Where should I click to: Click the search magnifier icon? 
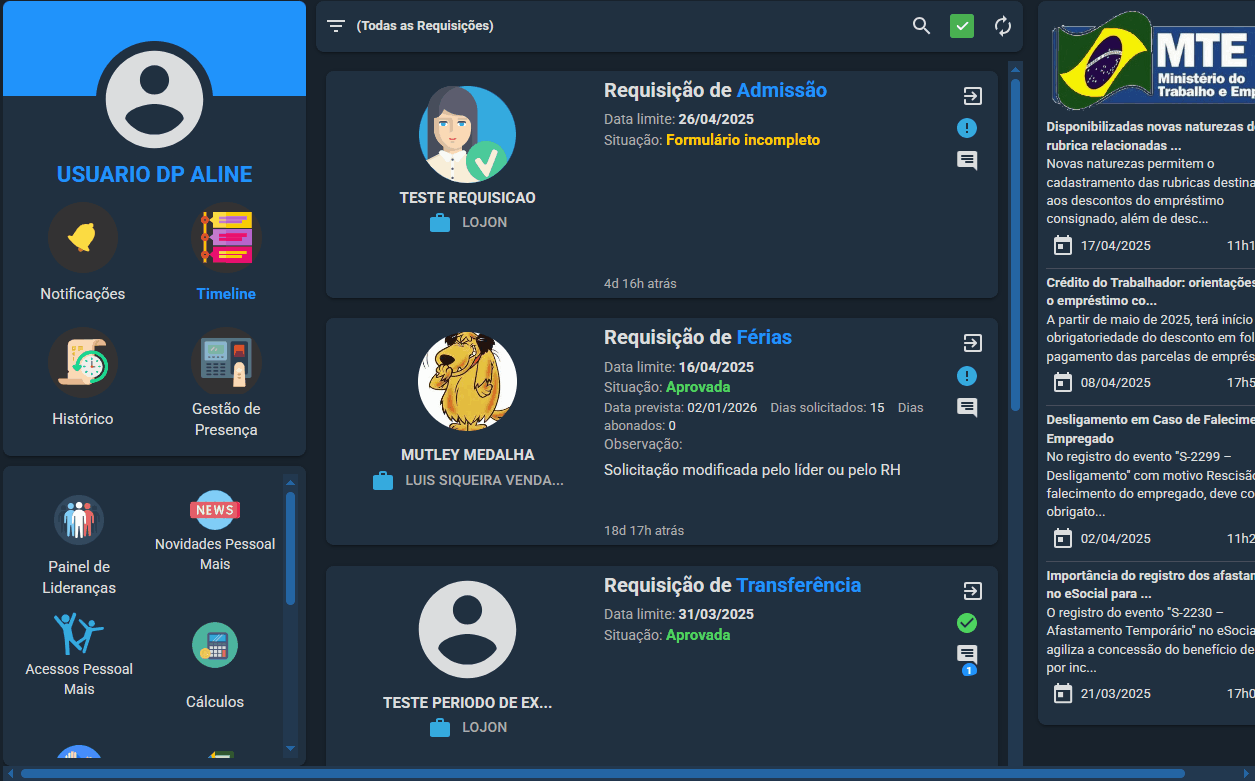[922, 26]
